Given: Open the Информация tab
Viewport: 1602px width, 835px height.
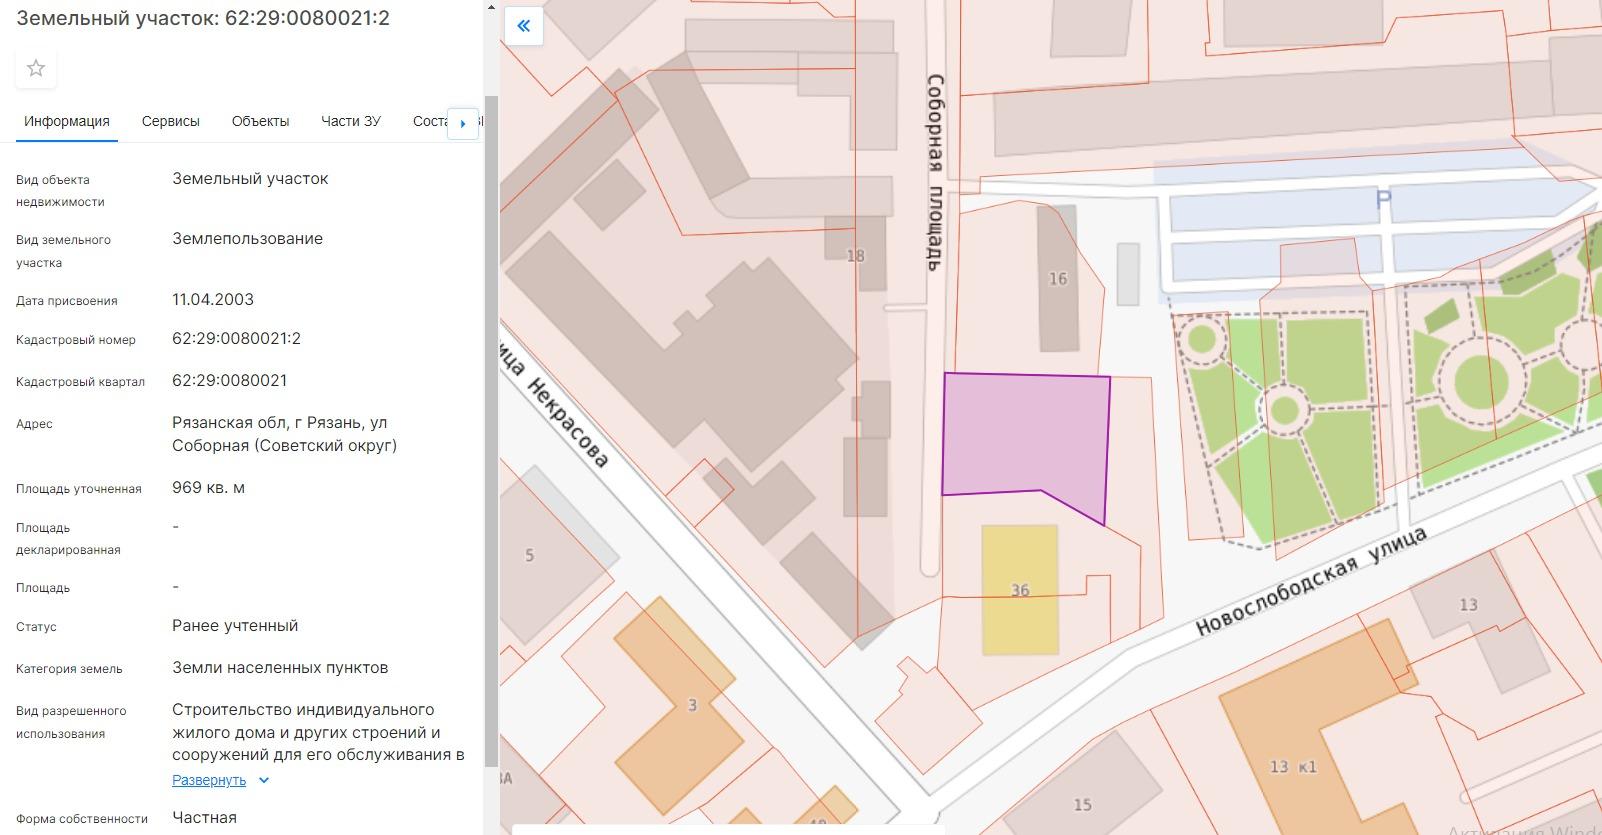Looking at the screenshot, I should point(67,121).
